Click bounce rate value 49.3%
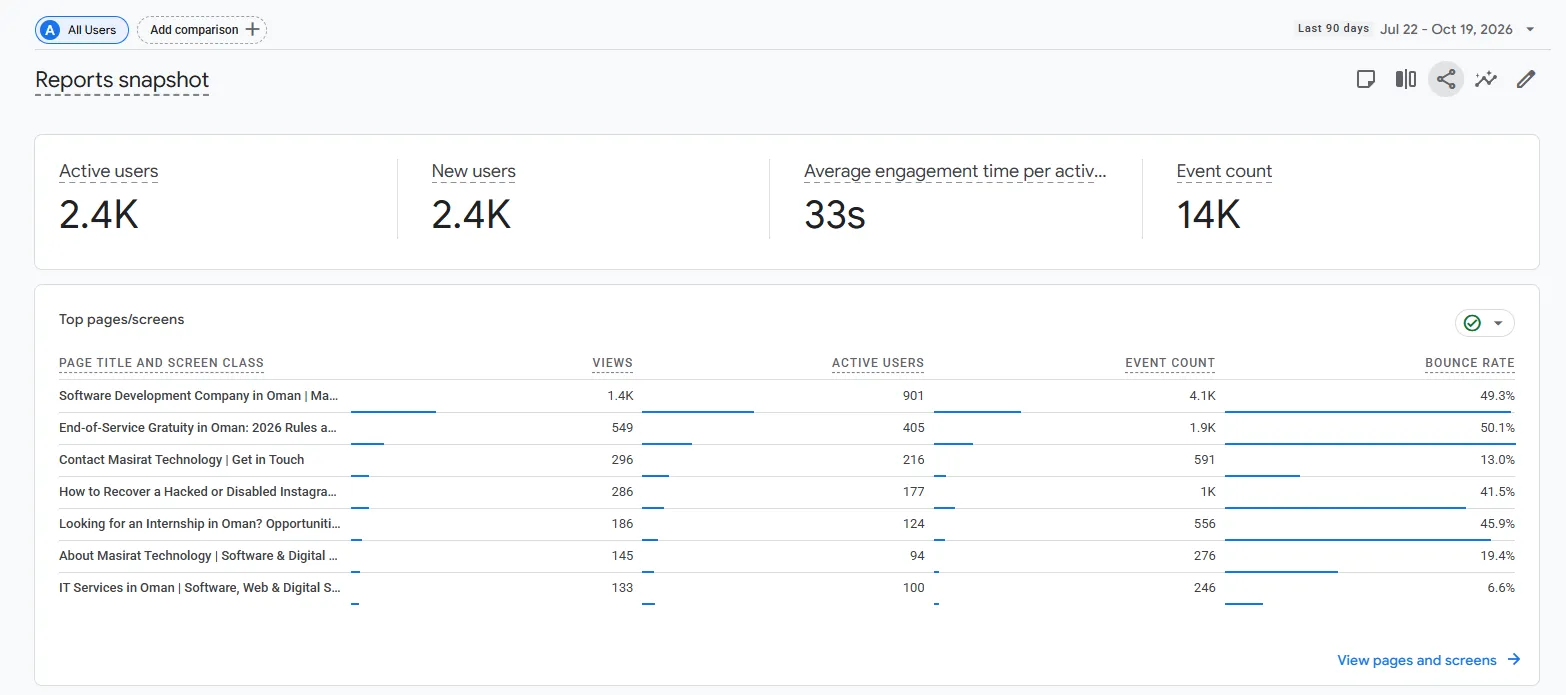Screen dimensions: 1566x695 click(1497, 396)
